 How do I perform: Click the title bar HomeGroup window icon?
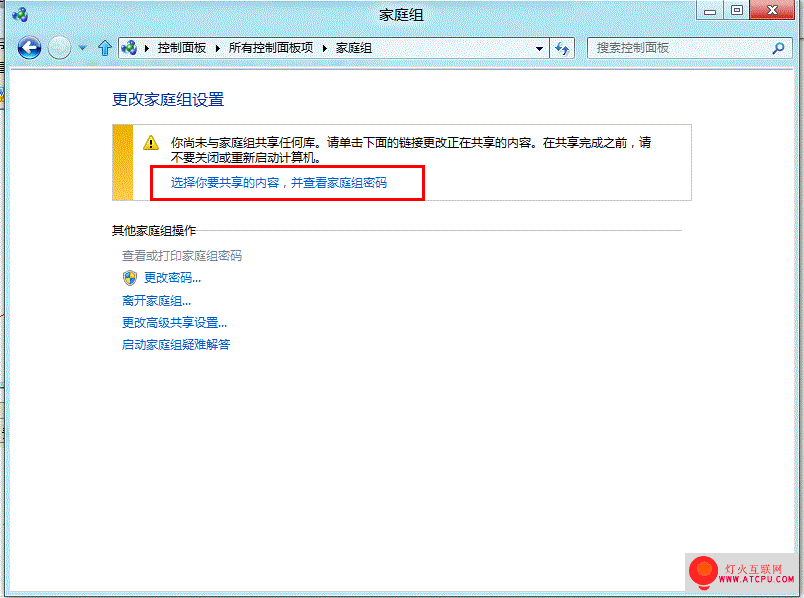click(20, 14)
